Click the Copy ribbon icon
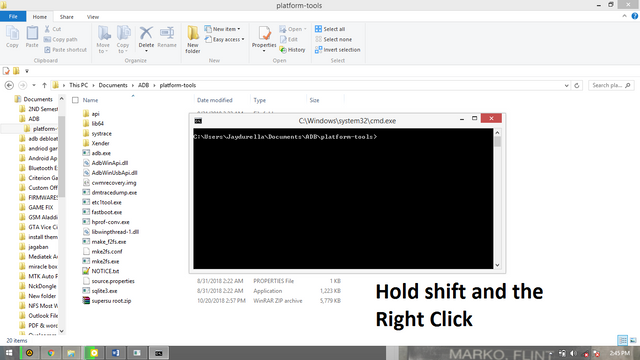 (x=12, y=37)
